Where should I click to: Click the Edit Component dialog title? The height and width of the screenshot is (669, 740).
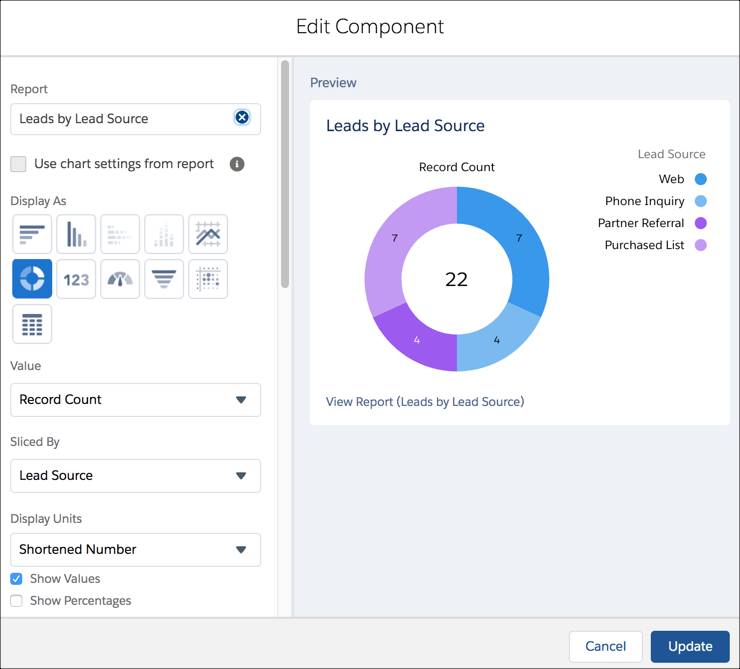pos(370,26)
